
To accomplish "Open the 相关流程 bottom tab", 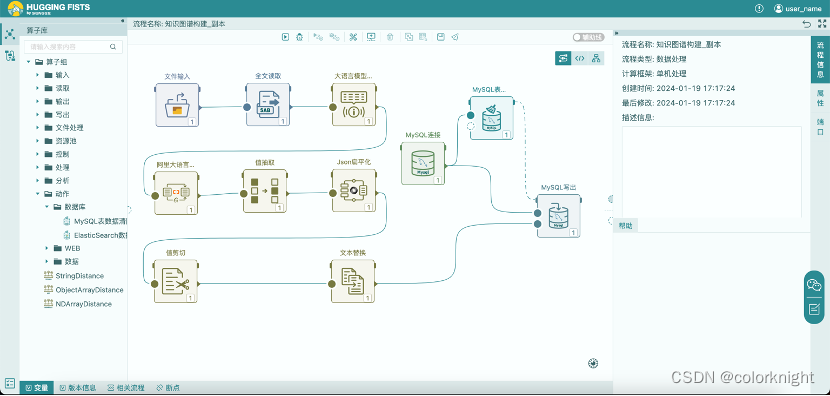I will 125,388.
